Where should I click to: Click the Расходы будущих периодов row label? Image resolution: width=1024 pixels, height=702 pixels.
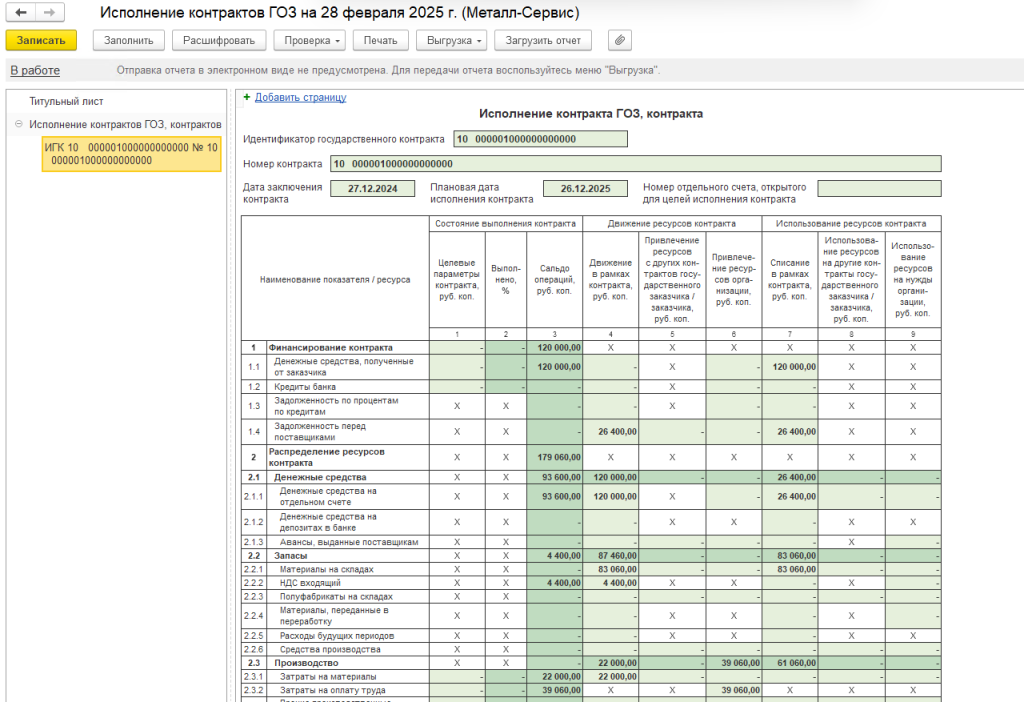click(337, 636)
